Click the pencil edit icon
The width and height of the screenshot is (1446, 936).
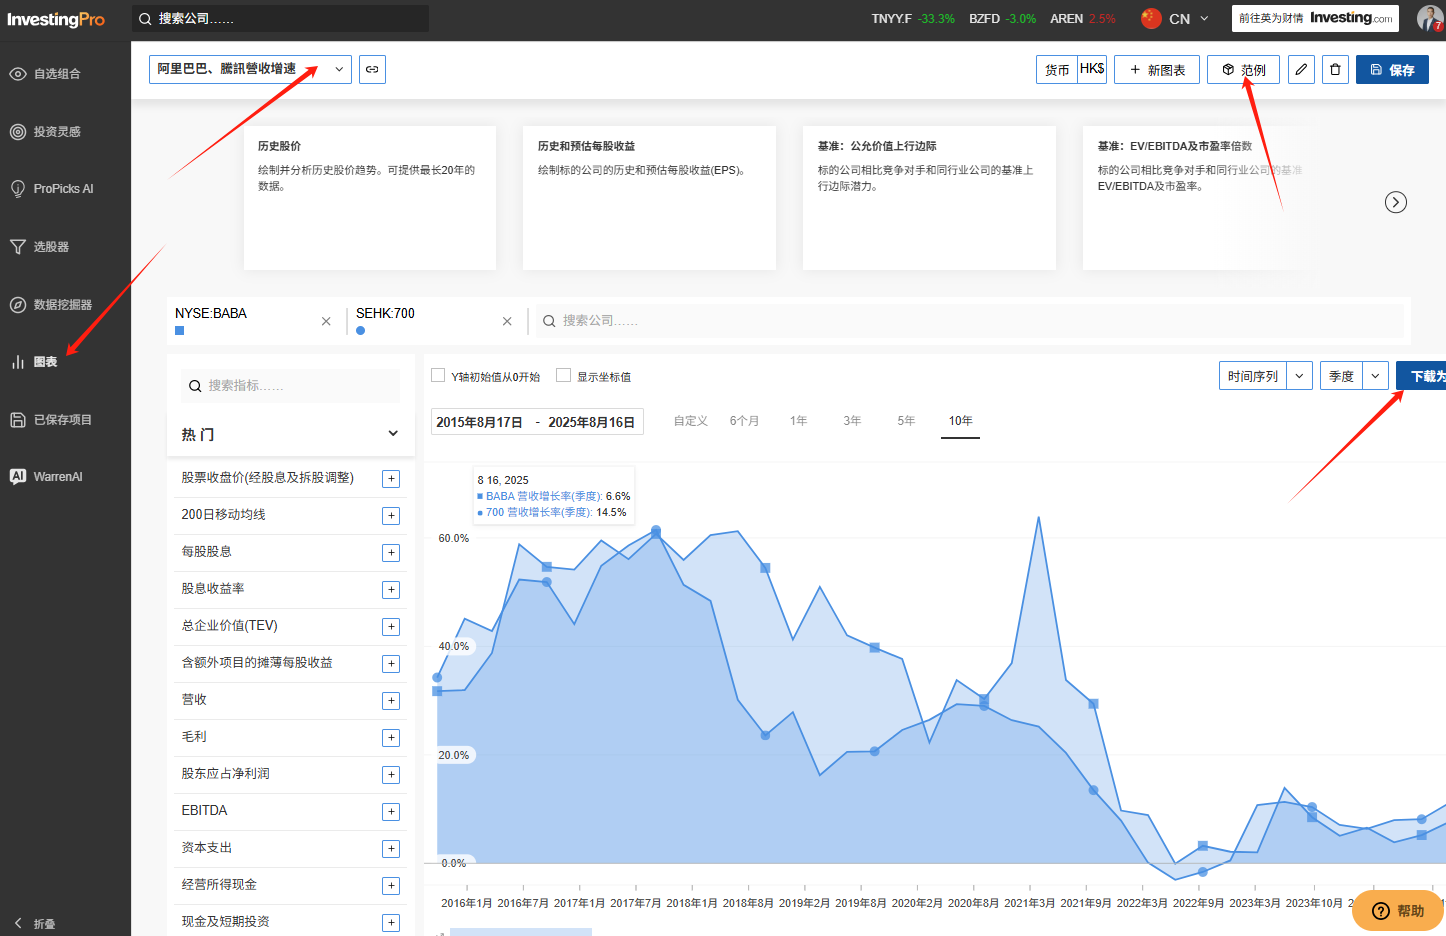click(x=1301, y=70)
